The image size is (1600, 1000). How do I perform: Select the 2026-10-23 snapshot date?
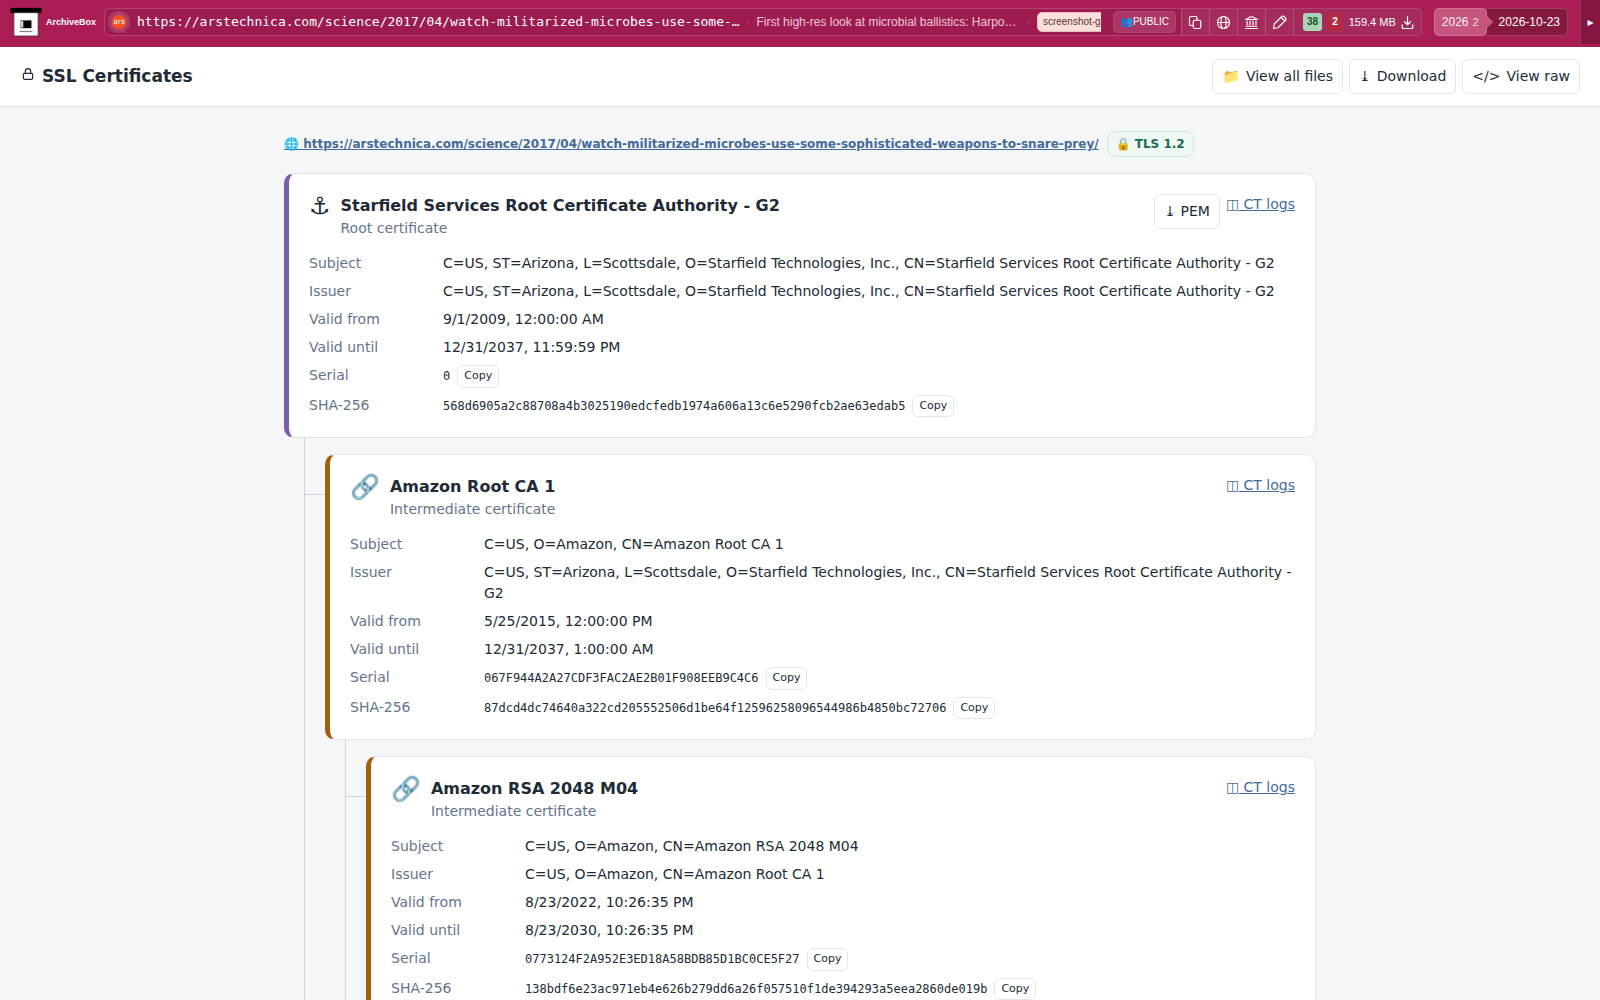click(1529, 22)
